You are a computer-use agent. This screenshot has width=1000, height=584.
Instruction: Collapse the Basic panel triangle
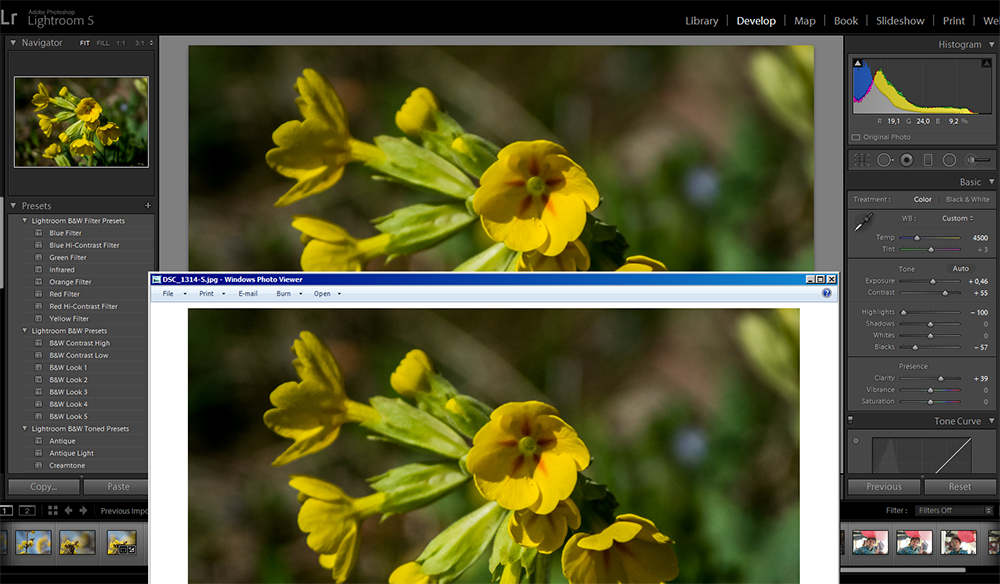tap(991, 182)
